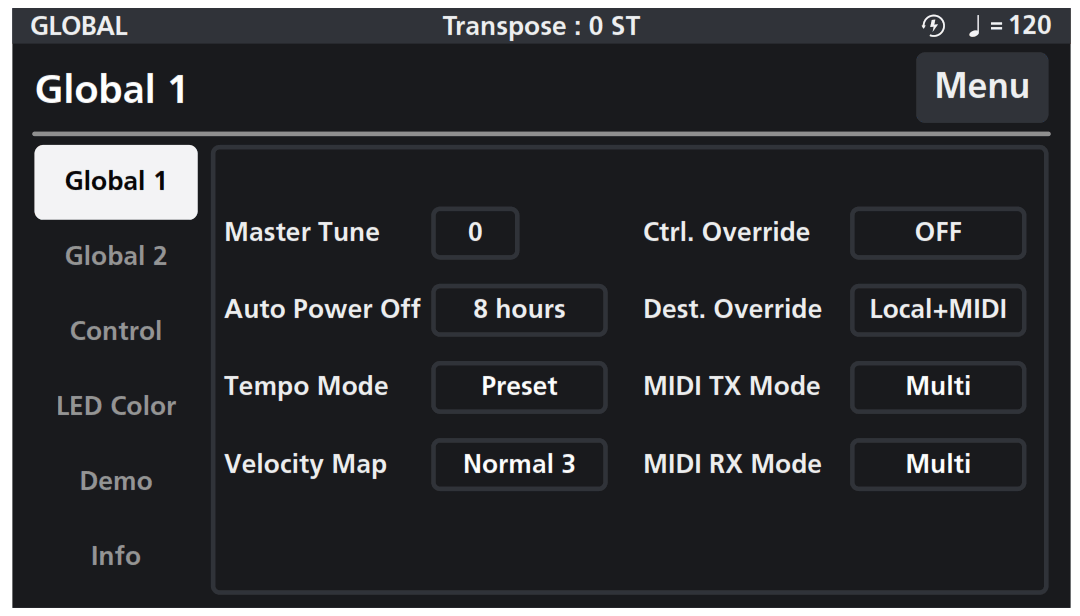
Task: Change the MIDI TX Mode value
Action: coord(937,387)
